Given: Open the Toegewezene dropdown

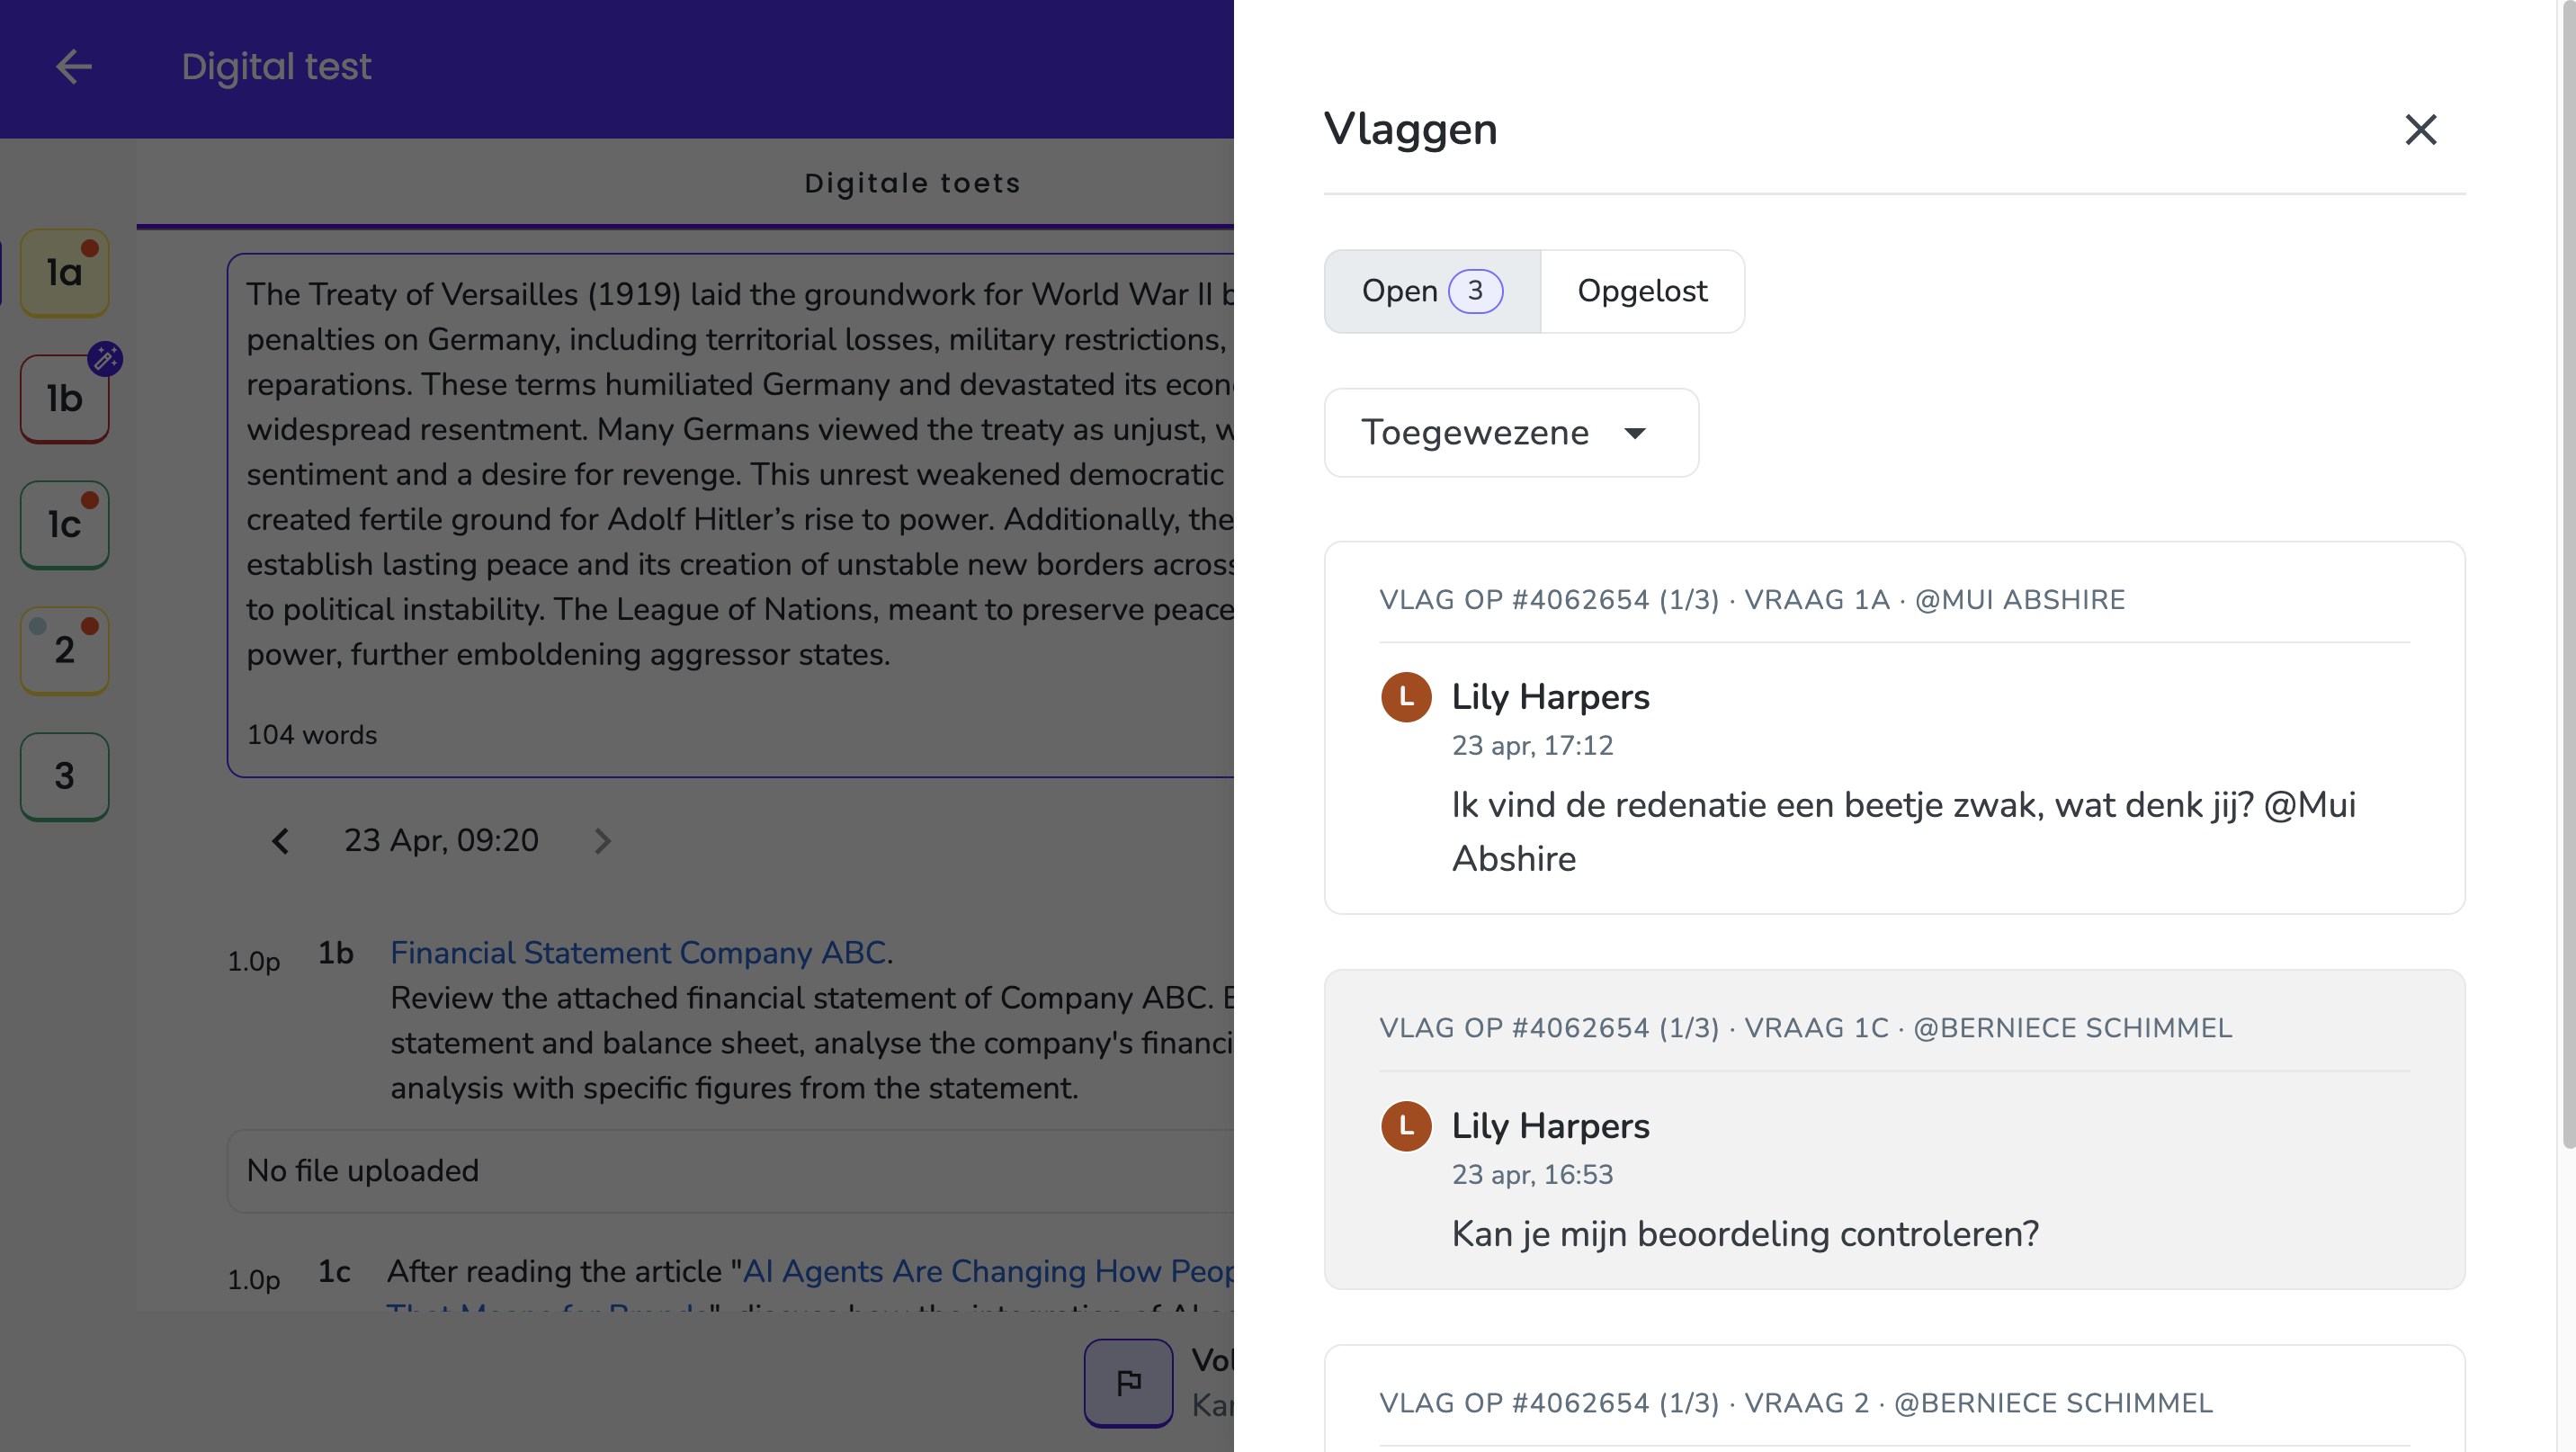Looking at the screenshot, I should [1511, 433].
